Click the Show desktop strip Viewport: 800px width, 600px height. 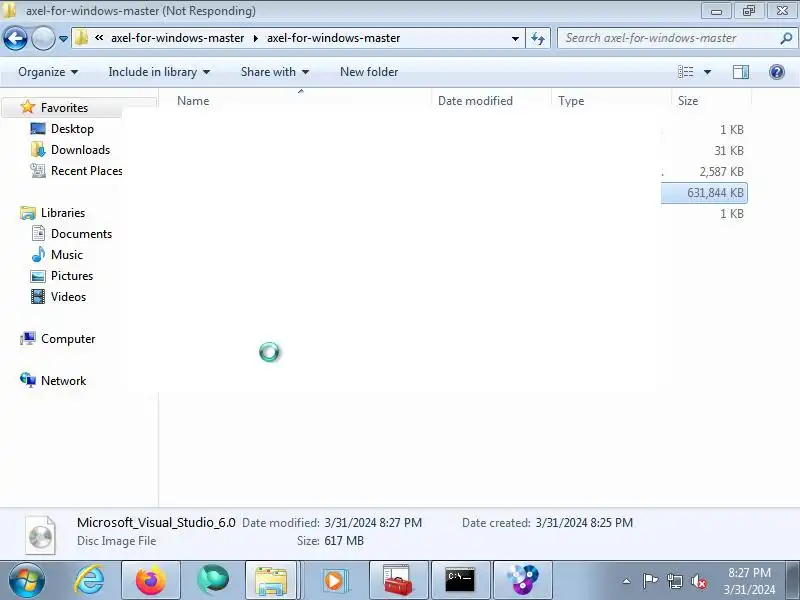793,581
